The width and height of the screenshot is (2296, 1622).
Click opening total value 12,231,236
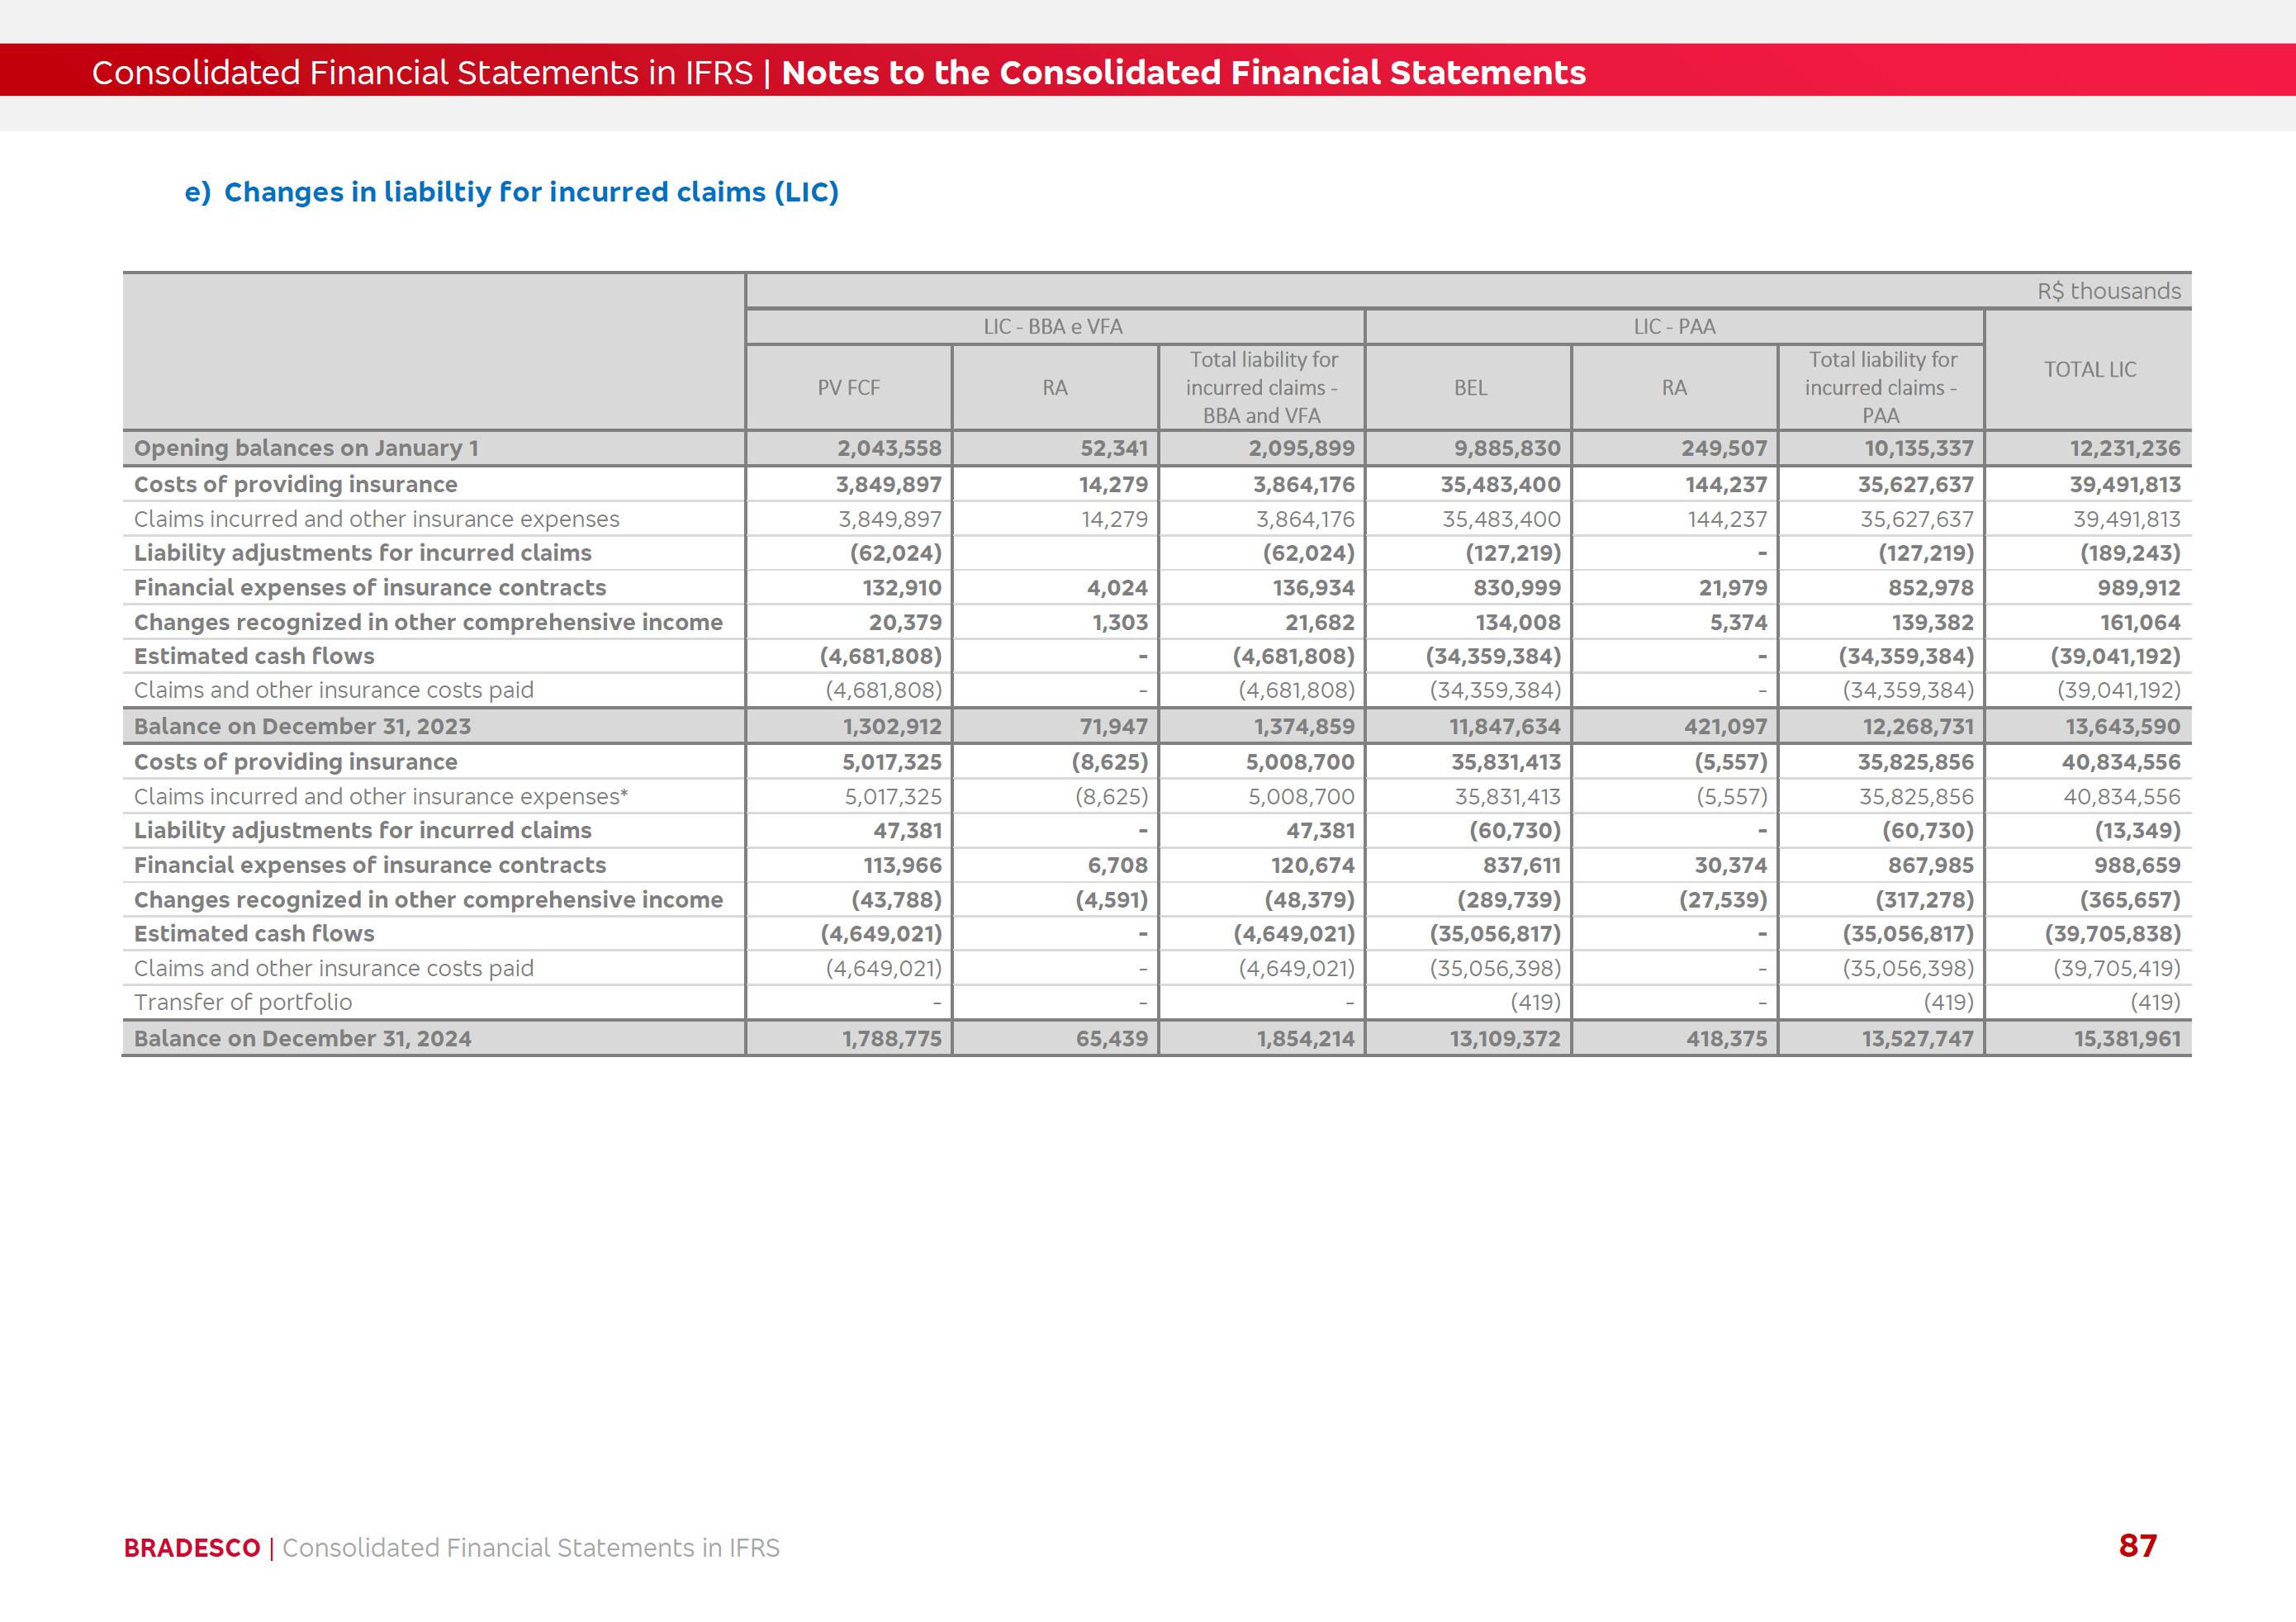(x=2124, y=448)
